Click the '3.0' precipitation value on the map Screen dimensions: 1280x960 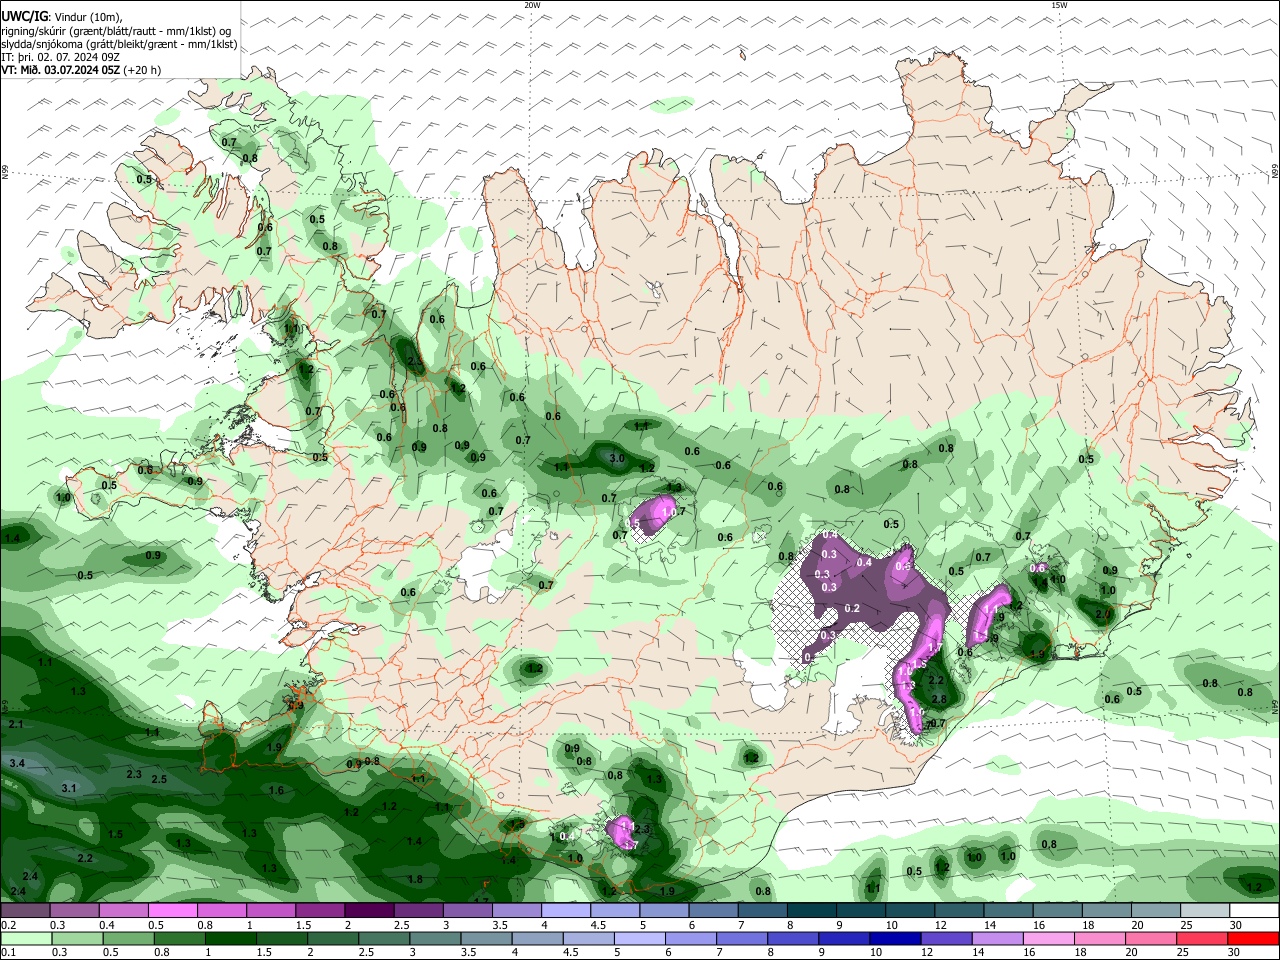point(617,458)
